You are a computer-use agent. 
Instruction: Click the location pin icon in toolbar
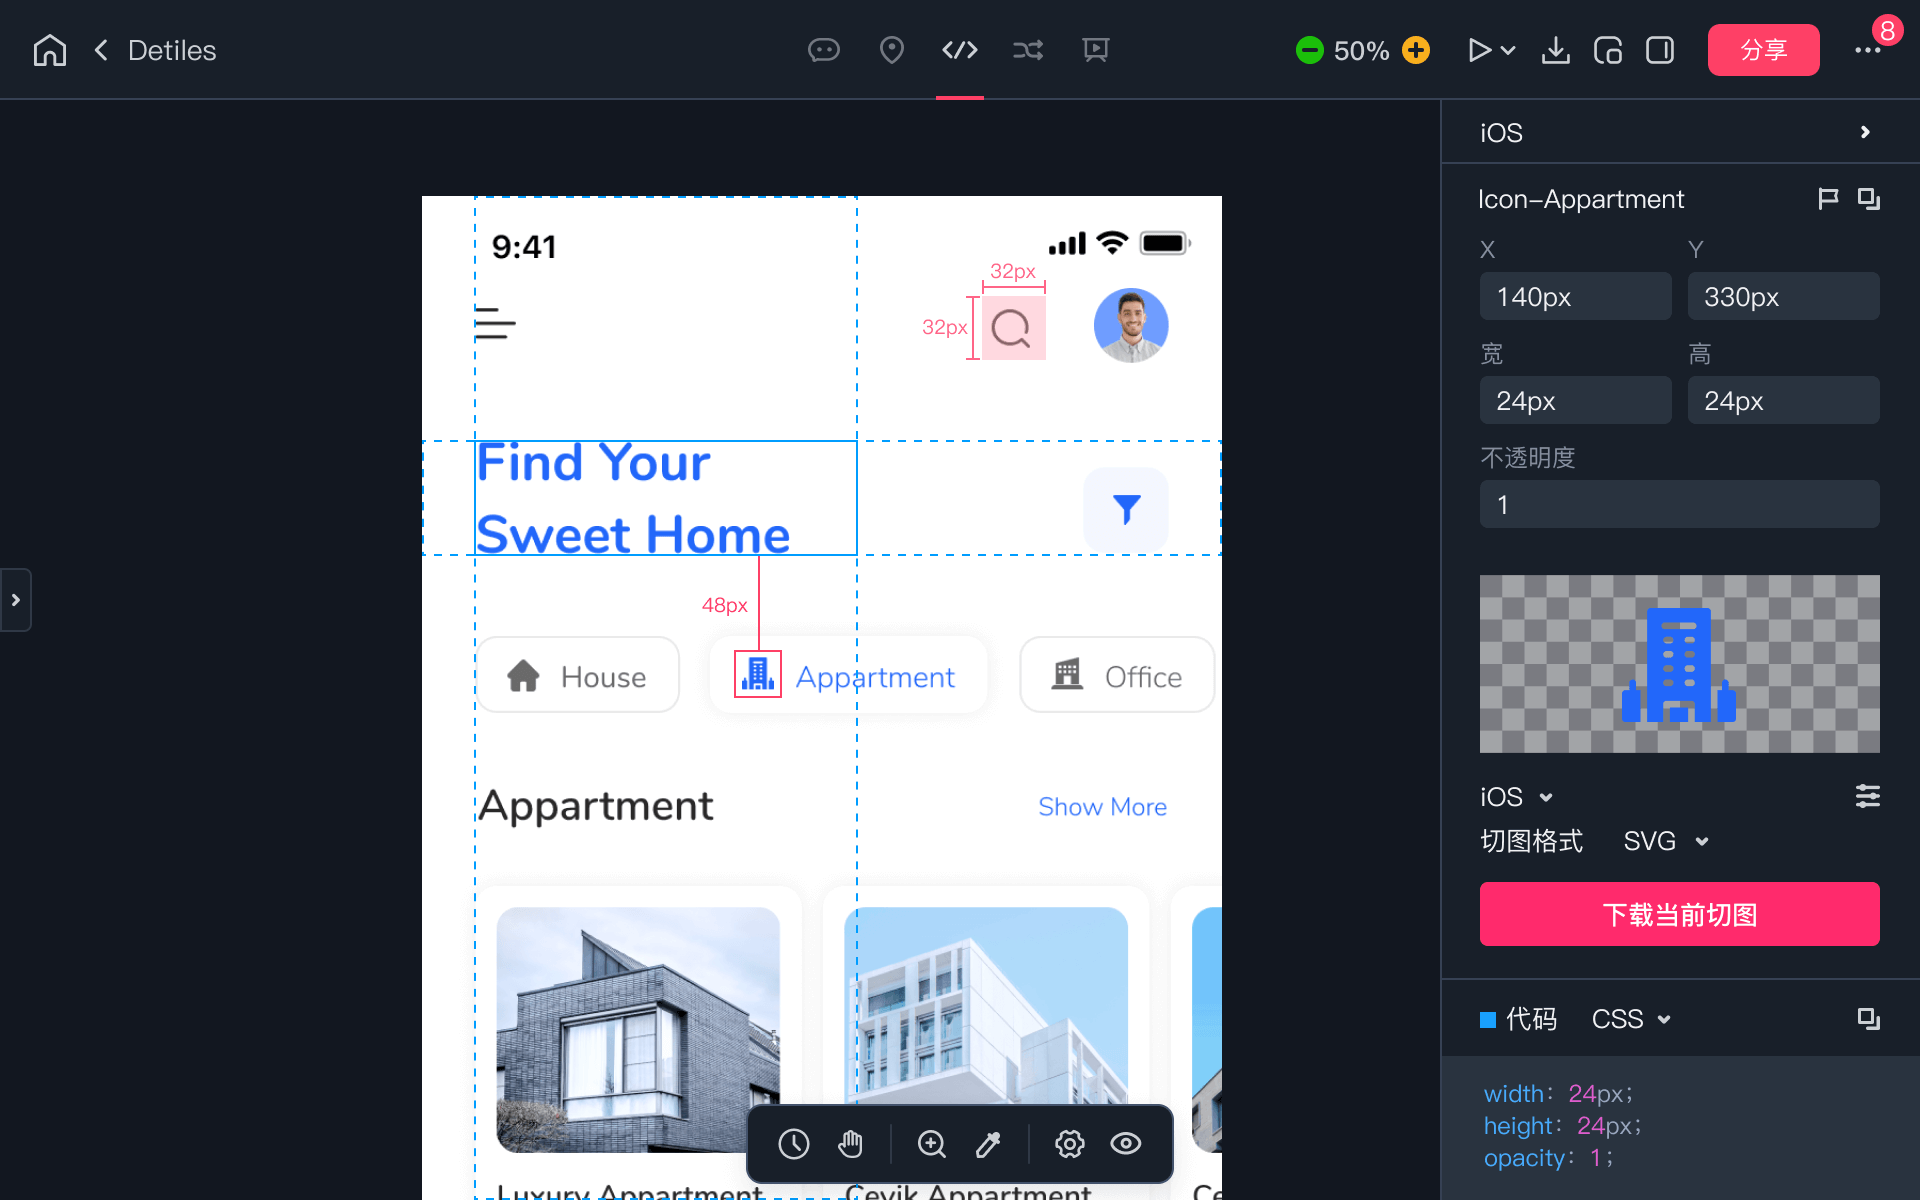(x=892, y=50)
